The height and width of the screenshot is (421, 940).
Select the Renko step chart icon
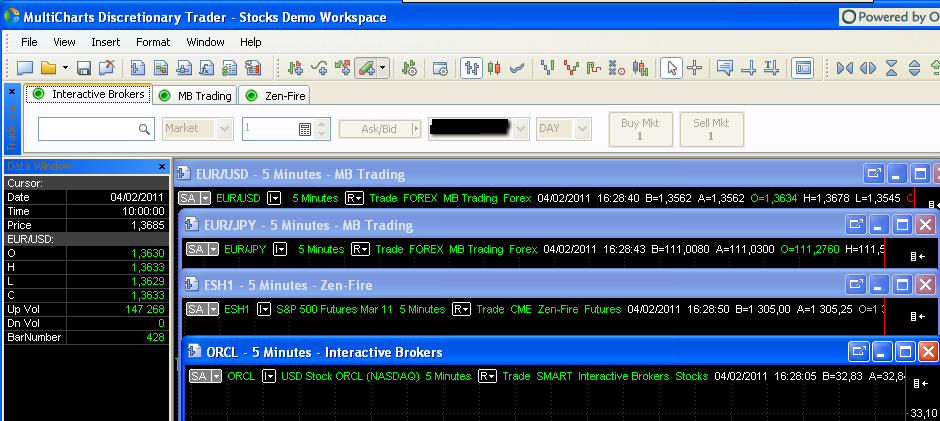(x=593, y=68)
